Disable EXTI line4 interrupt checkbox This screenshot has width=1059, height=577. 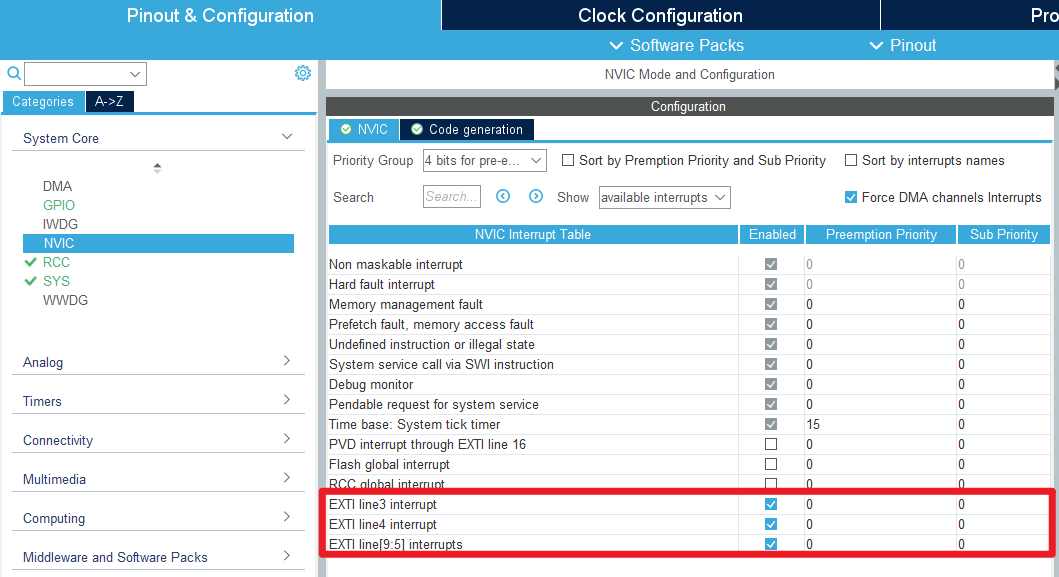click(x=771, y=524)
